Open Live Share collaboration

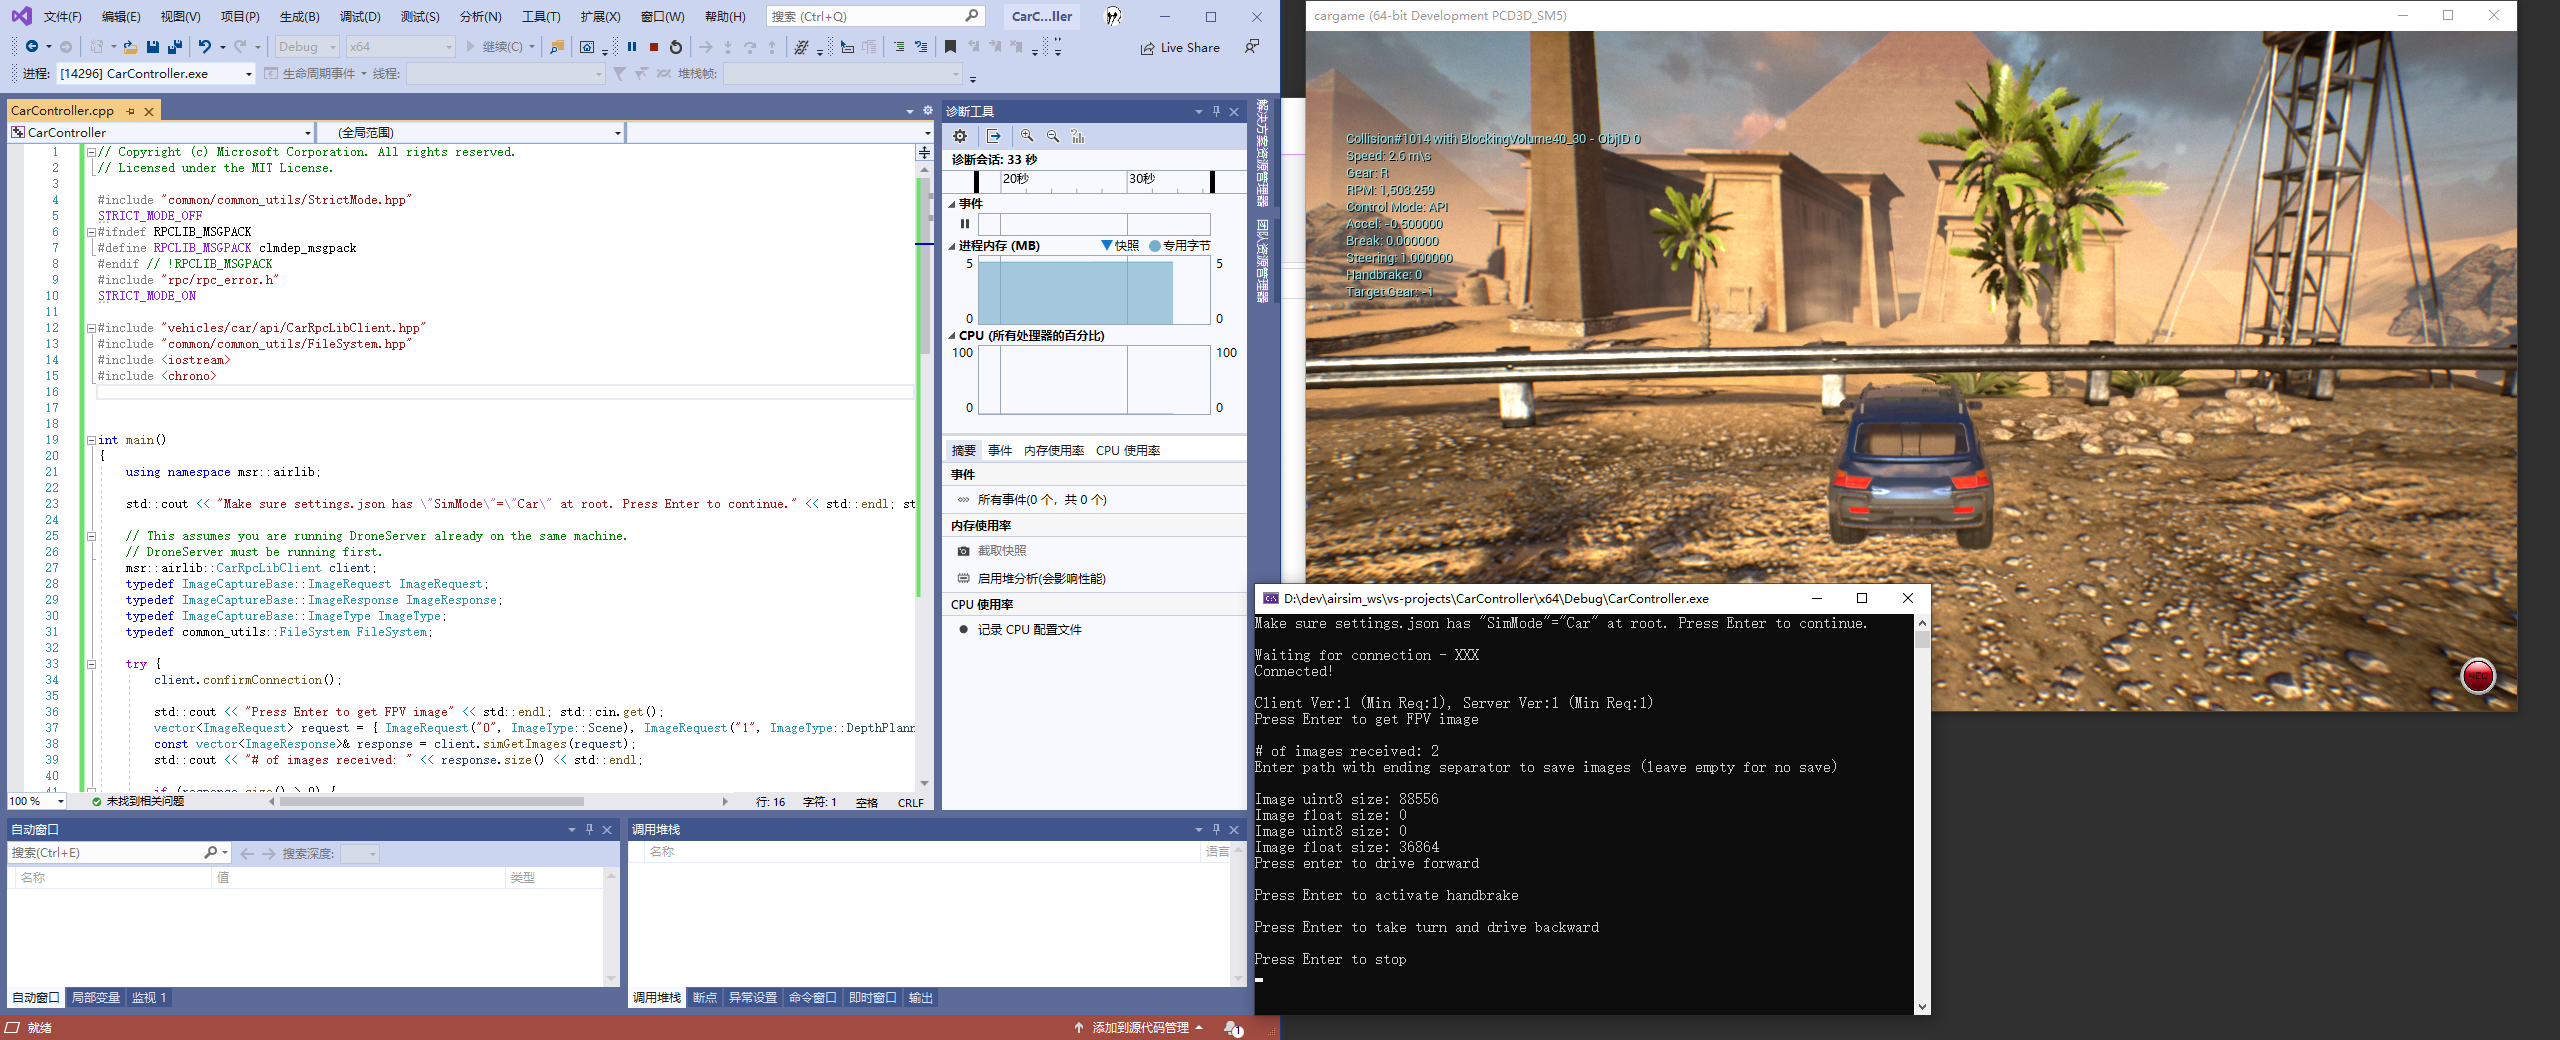coord(1180,47)
